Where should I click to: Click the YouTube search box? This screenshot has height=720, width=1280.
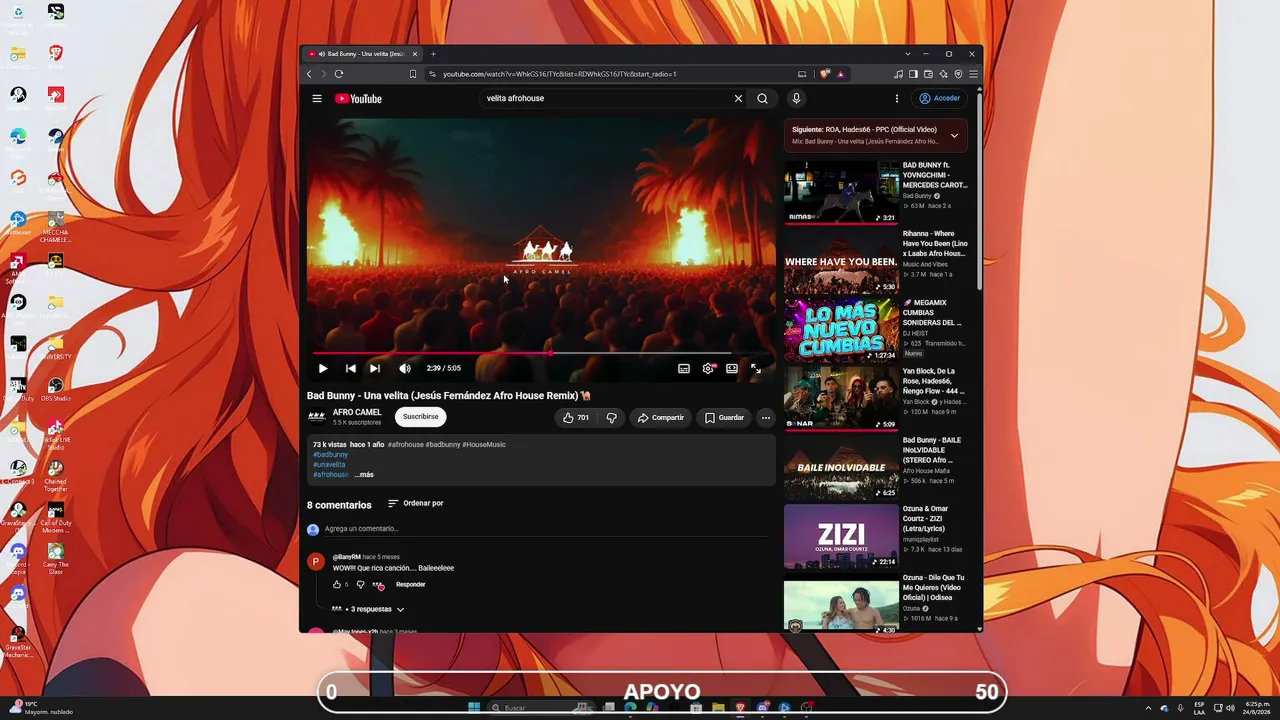coord(605,98)
